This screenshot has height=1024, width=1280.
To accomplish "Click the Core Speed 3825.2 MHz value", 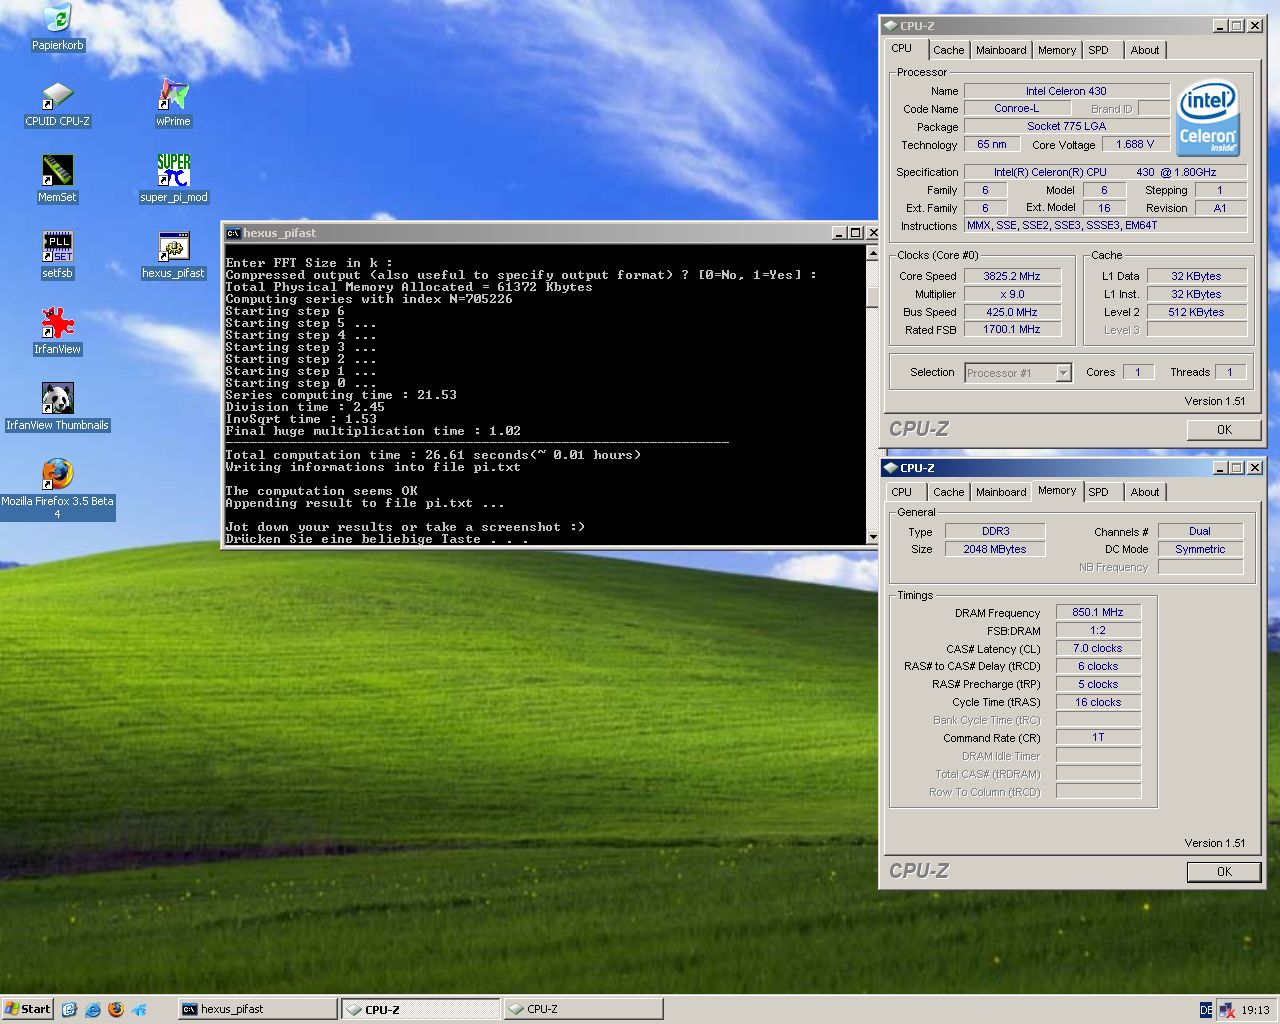I will pos(1012,276).
